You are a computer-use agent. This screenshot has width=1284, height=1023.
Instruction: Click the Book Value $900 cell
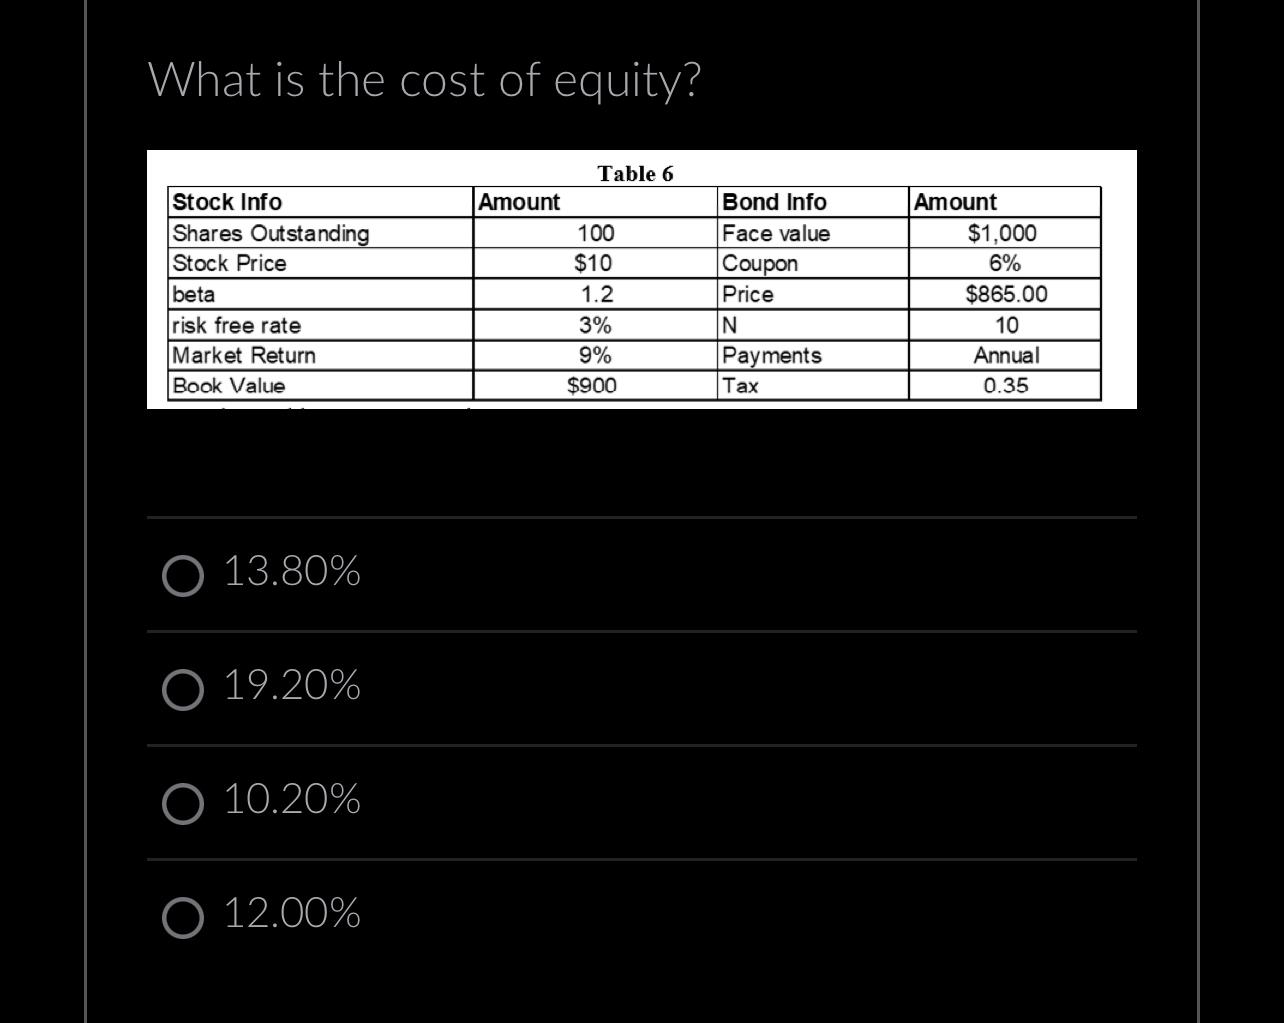(592, 385)
